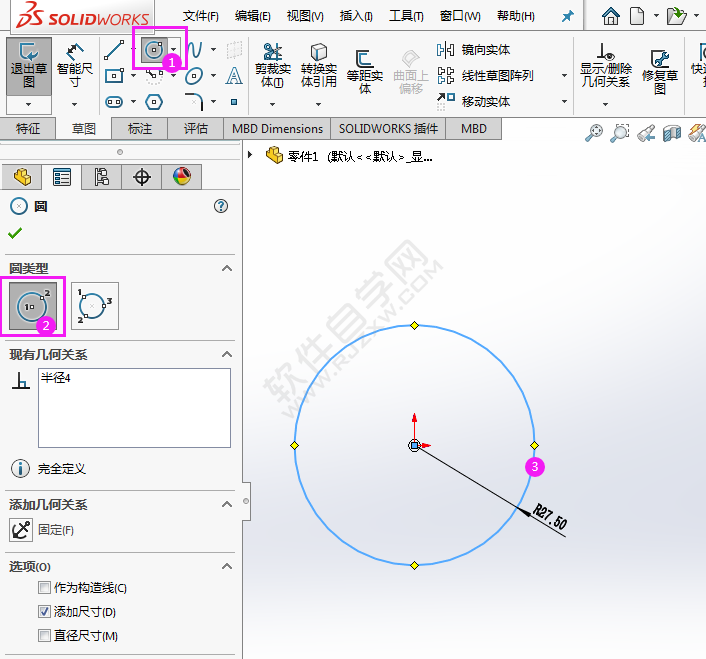Open help for the circle property panel
The image size is (706, 659).
tap(221, 206)
